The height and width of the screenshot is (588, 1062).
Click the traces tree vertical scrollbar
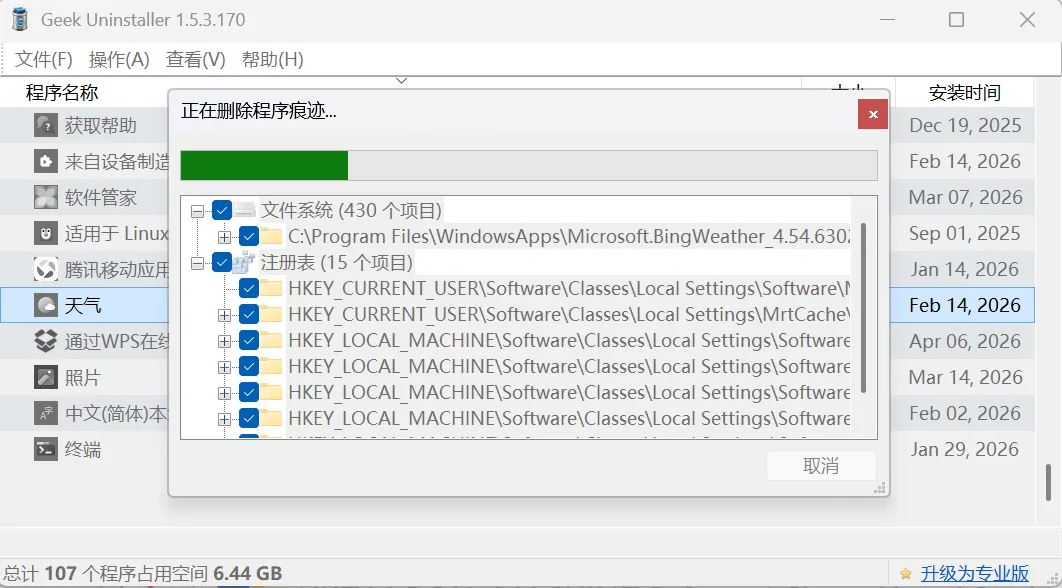click(x=864, y=308)
